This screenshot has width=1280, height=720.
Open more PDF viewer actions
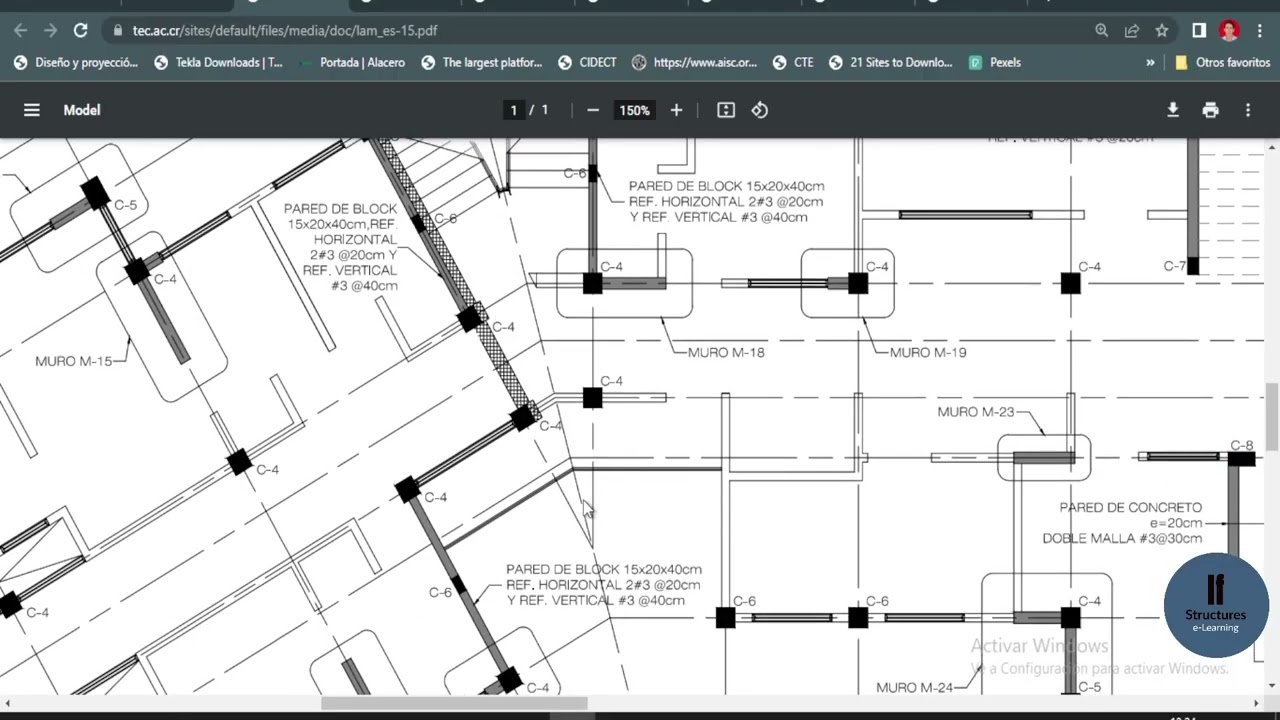tap(1248, 110)
